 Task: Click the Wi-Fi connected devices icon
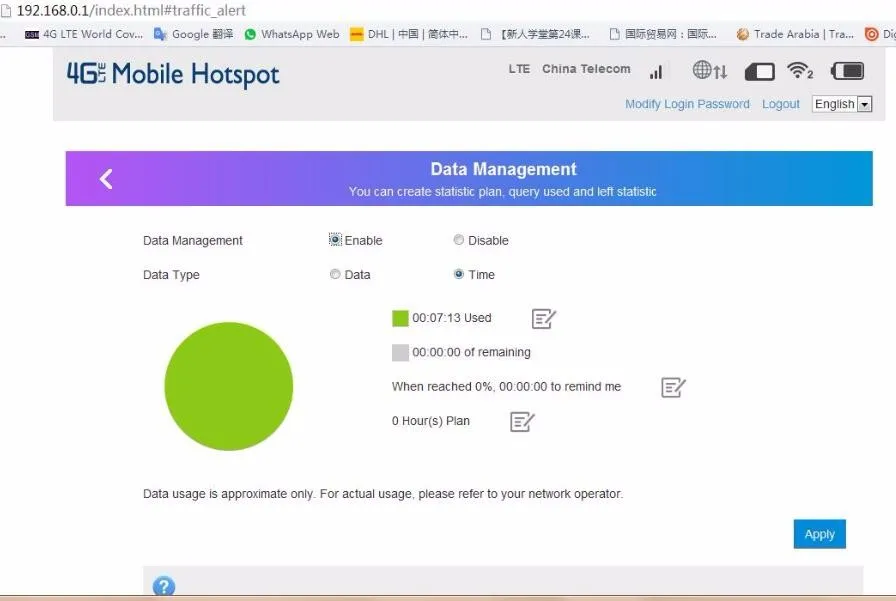pos(799,71)
